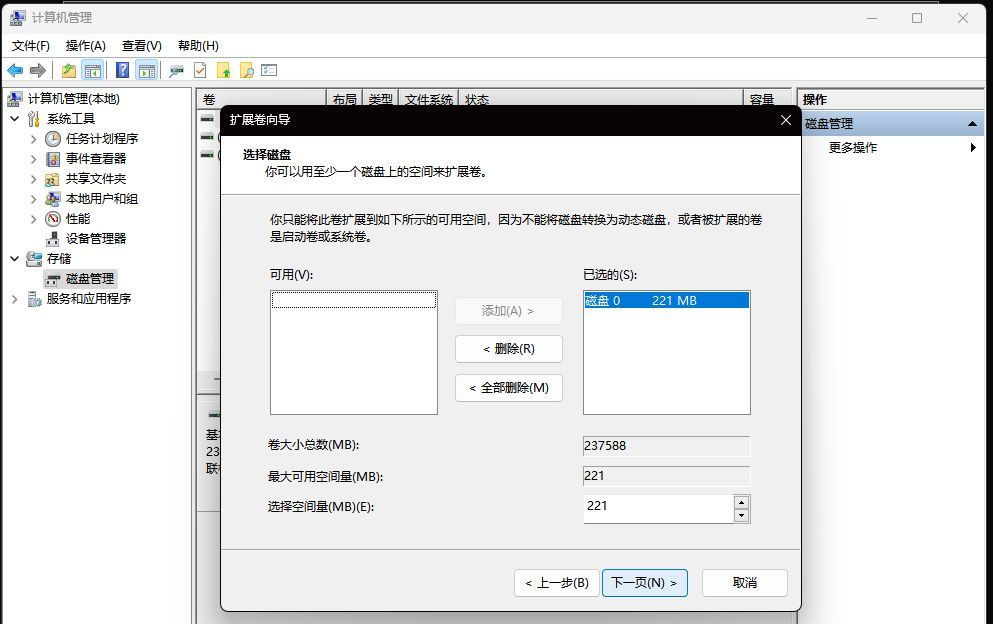Click the 布局 column header
This screenshot has width=993, height=624.
click(x=345, y=99)
